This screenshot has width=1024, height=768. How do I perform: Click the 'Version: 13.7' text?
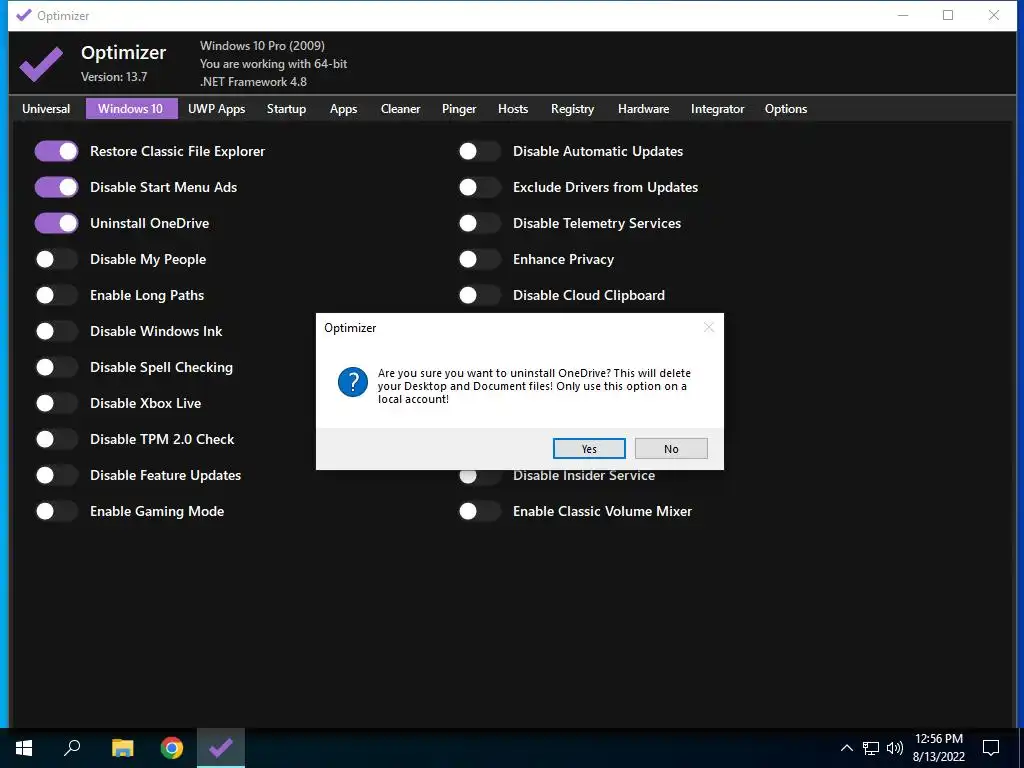(x=114, y=77)
